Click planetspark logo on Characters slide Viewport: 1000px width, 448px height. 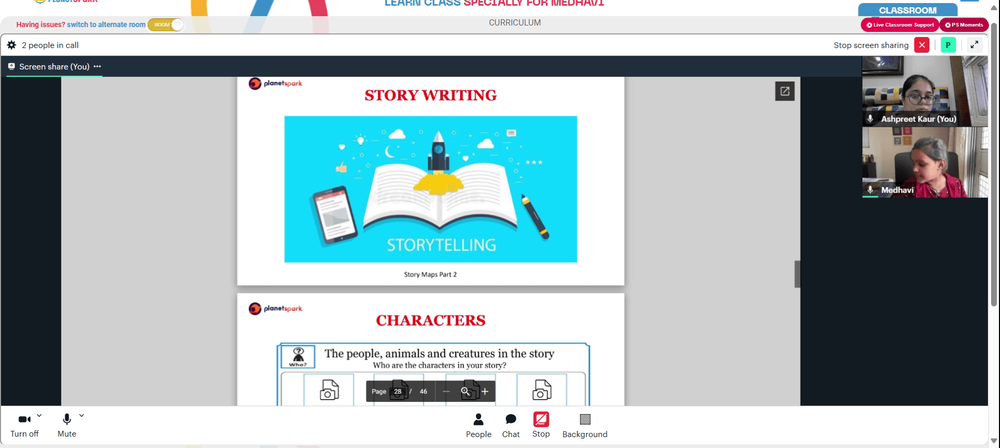click(275, 308)
